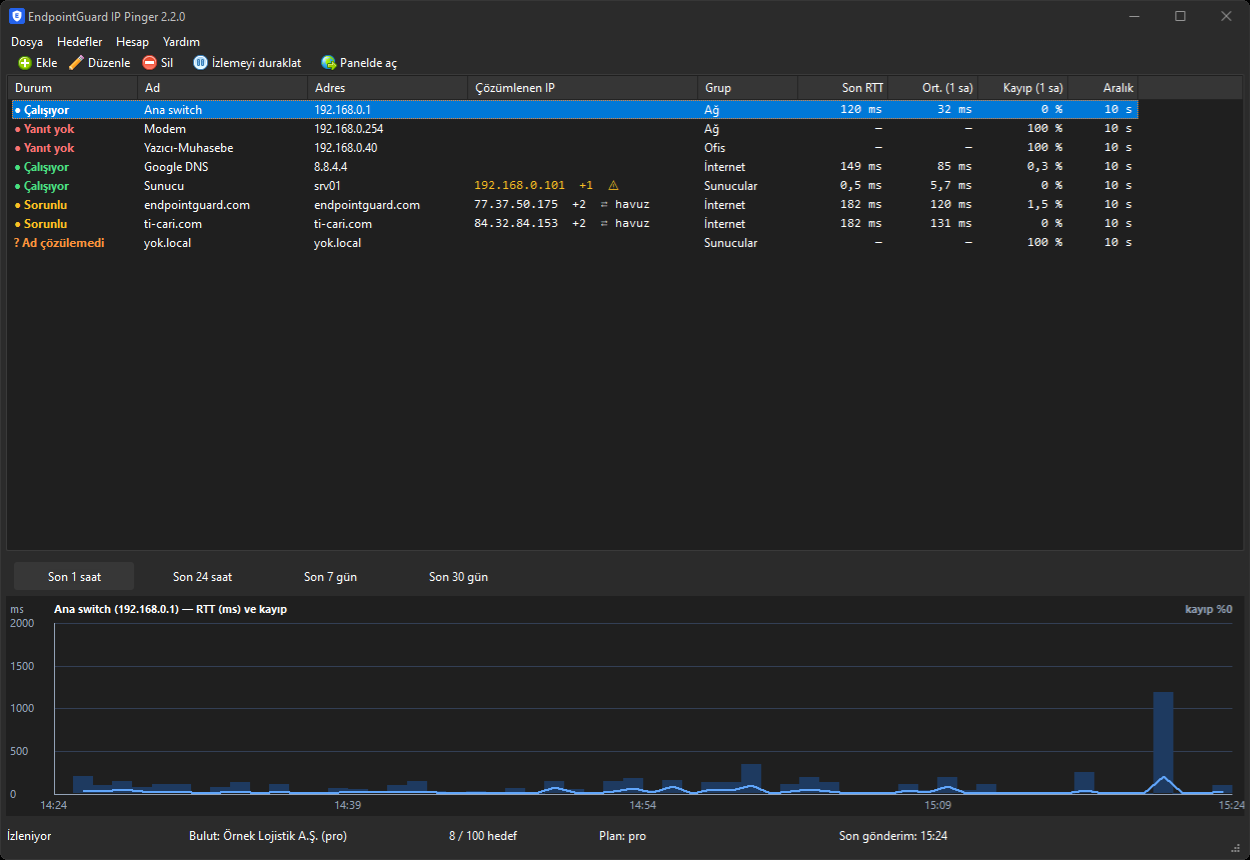This screenshot has height=860, width=1250.
Task: Pause monitoring with the İzlemeyi duraklat icon
Action: click(x=200, y=63)
